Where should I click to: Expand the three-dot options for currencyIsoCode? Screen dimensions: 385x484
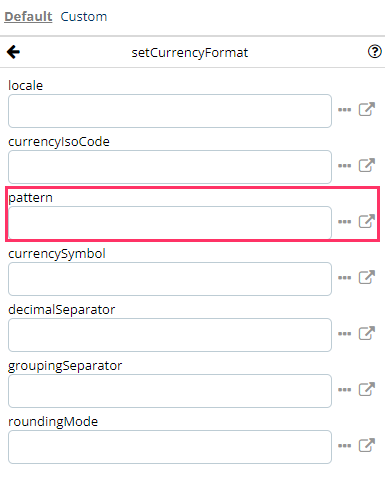pyautogui.click(x=345, y=166)
